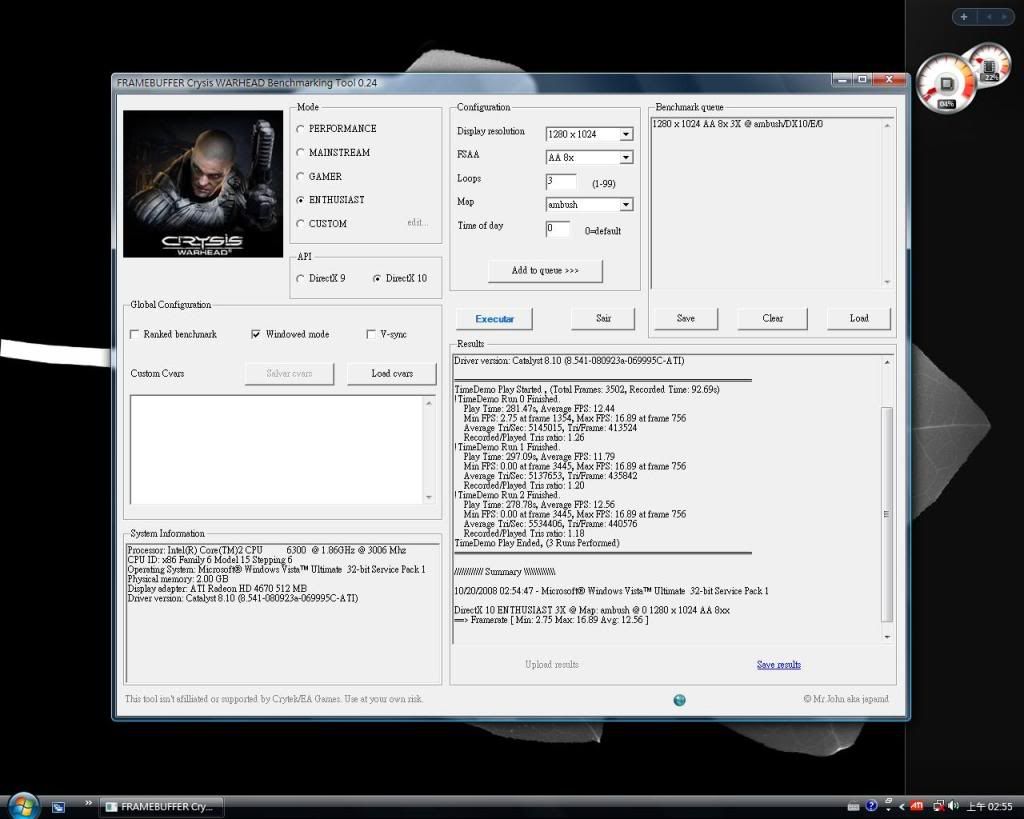Click the Load cvars button
Image resolution: width=1024 pixels, height=819 pixels.
(392, 374)
